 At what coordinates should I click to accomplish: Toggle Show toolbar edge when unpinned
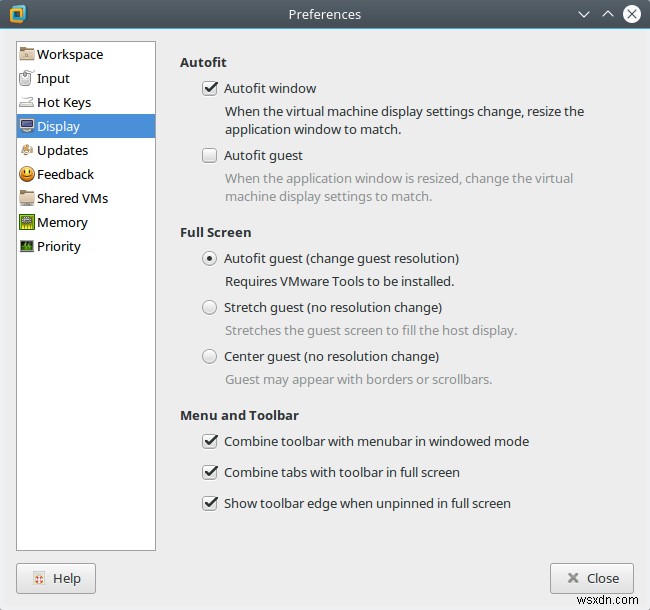[x=210, y=503]
